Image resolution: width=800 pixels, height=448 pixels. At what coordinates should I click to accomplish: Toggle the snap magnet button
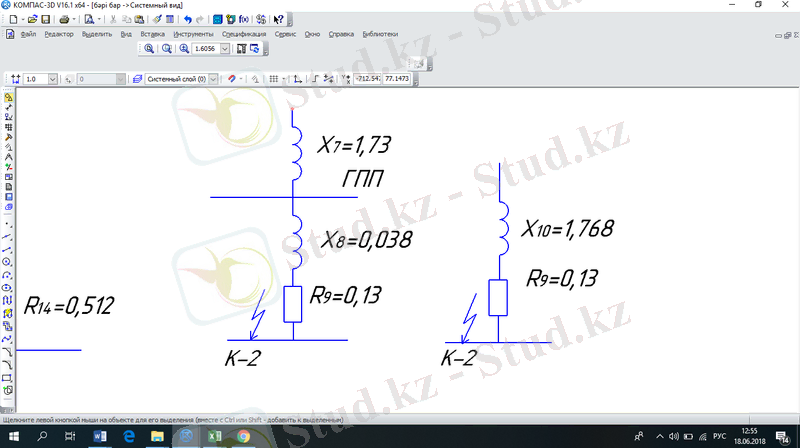232,79
